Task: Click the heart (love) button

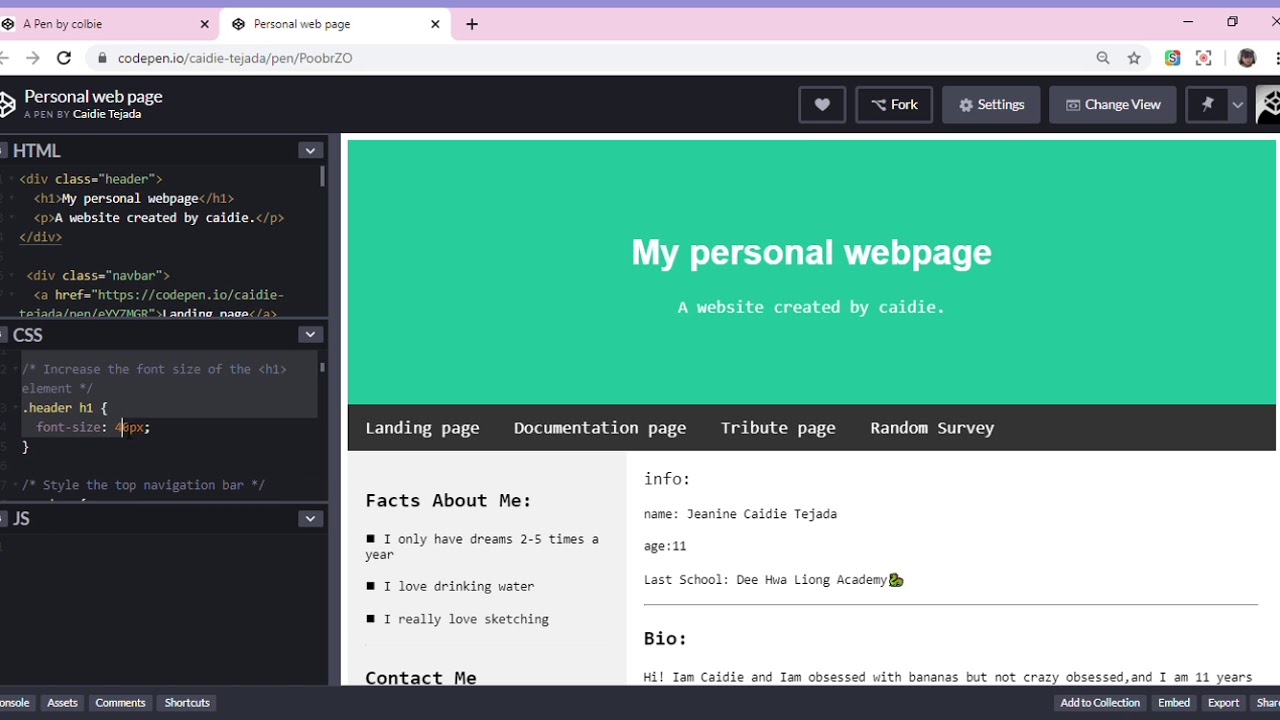Action: [x=822, y=104]
